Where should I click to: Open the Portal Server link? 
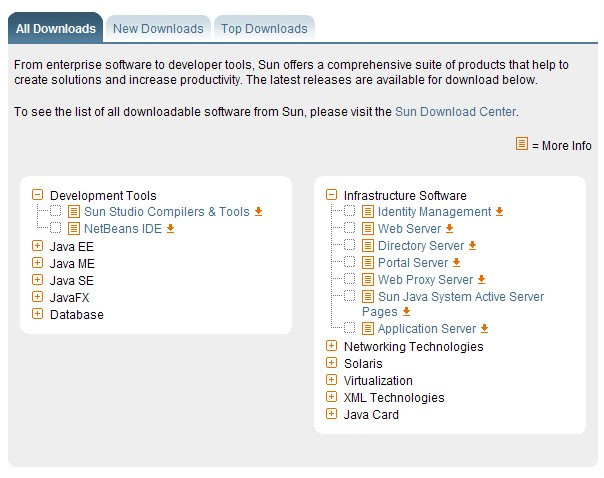pyautogui.click(x=413, y=262)
